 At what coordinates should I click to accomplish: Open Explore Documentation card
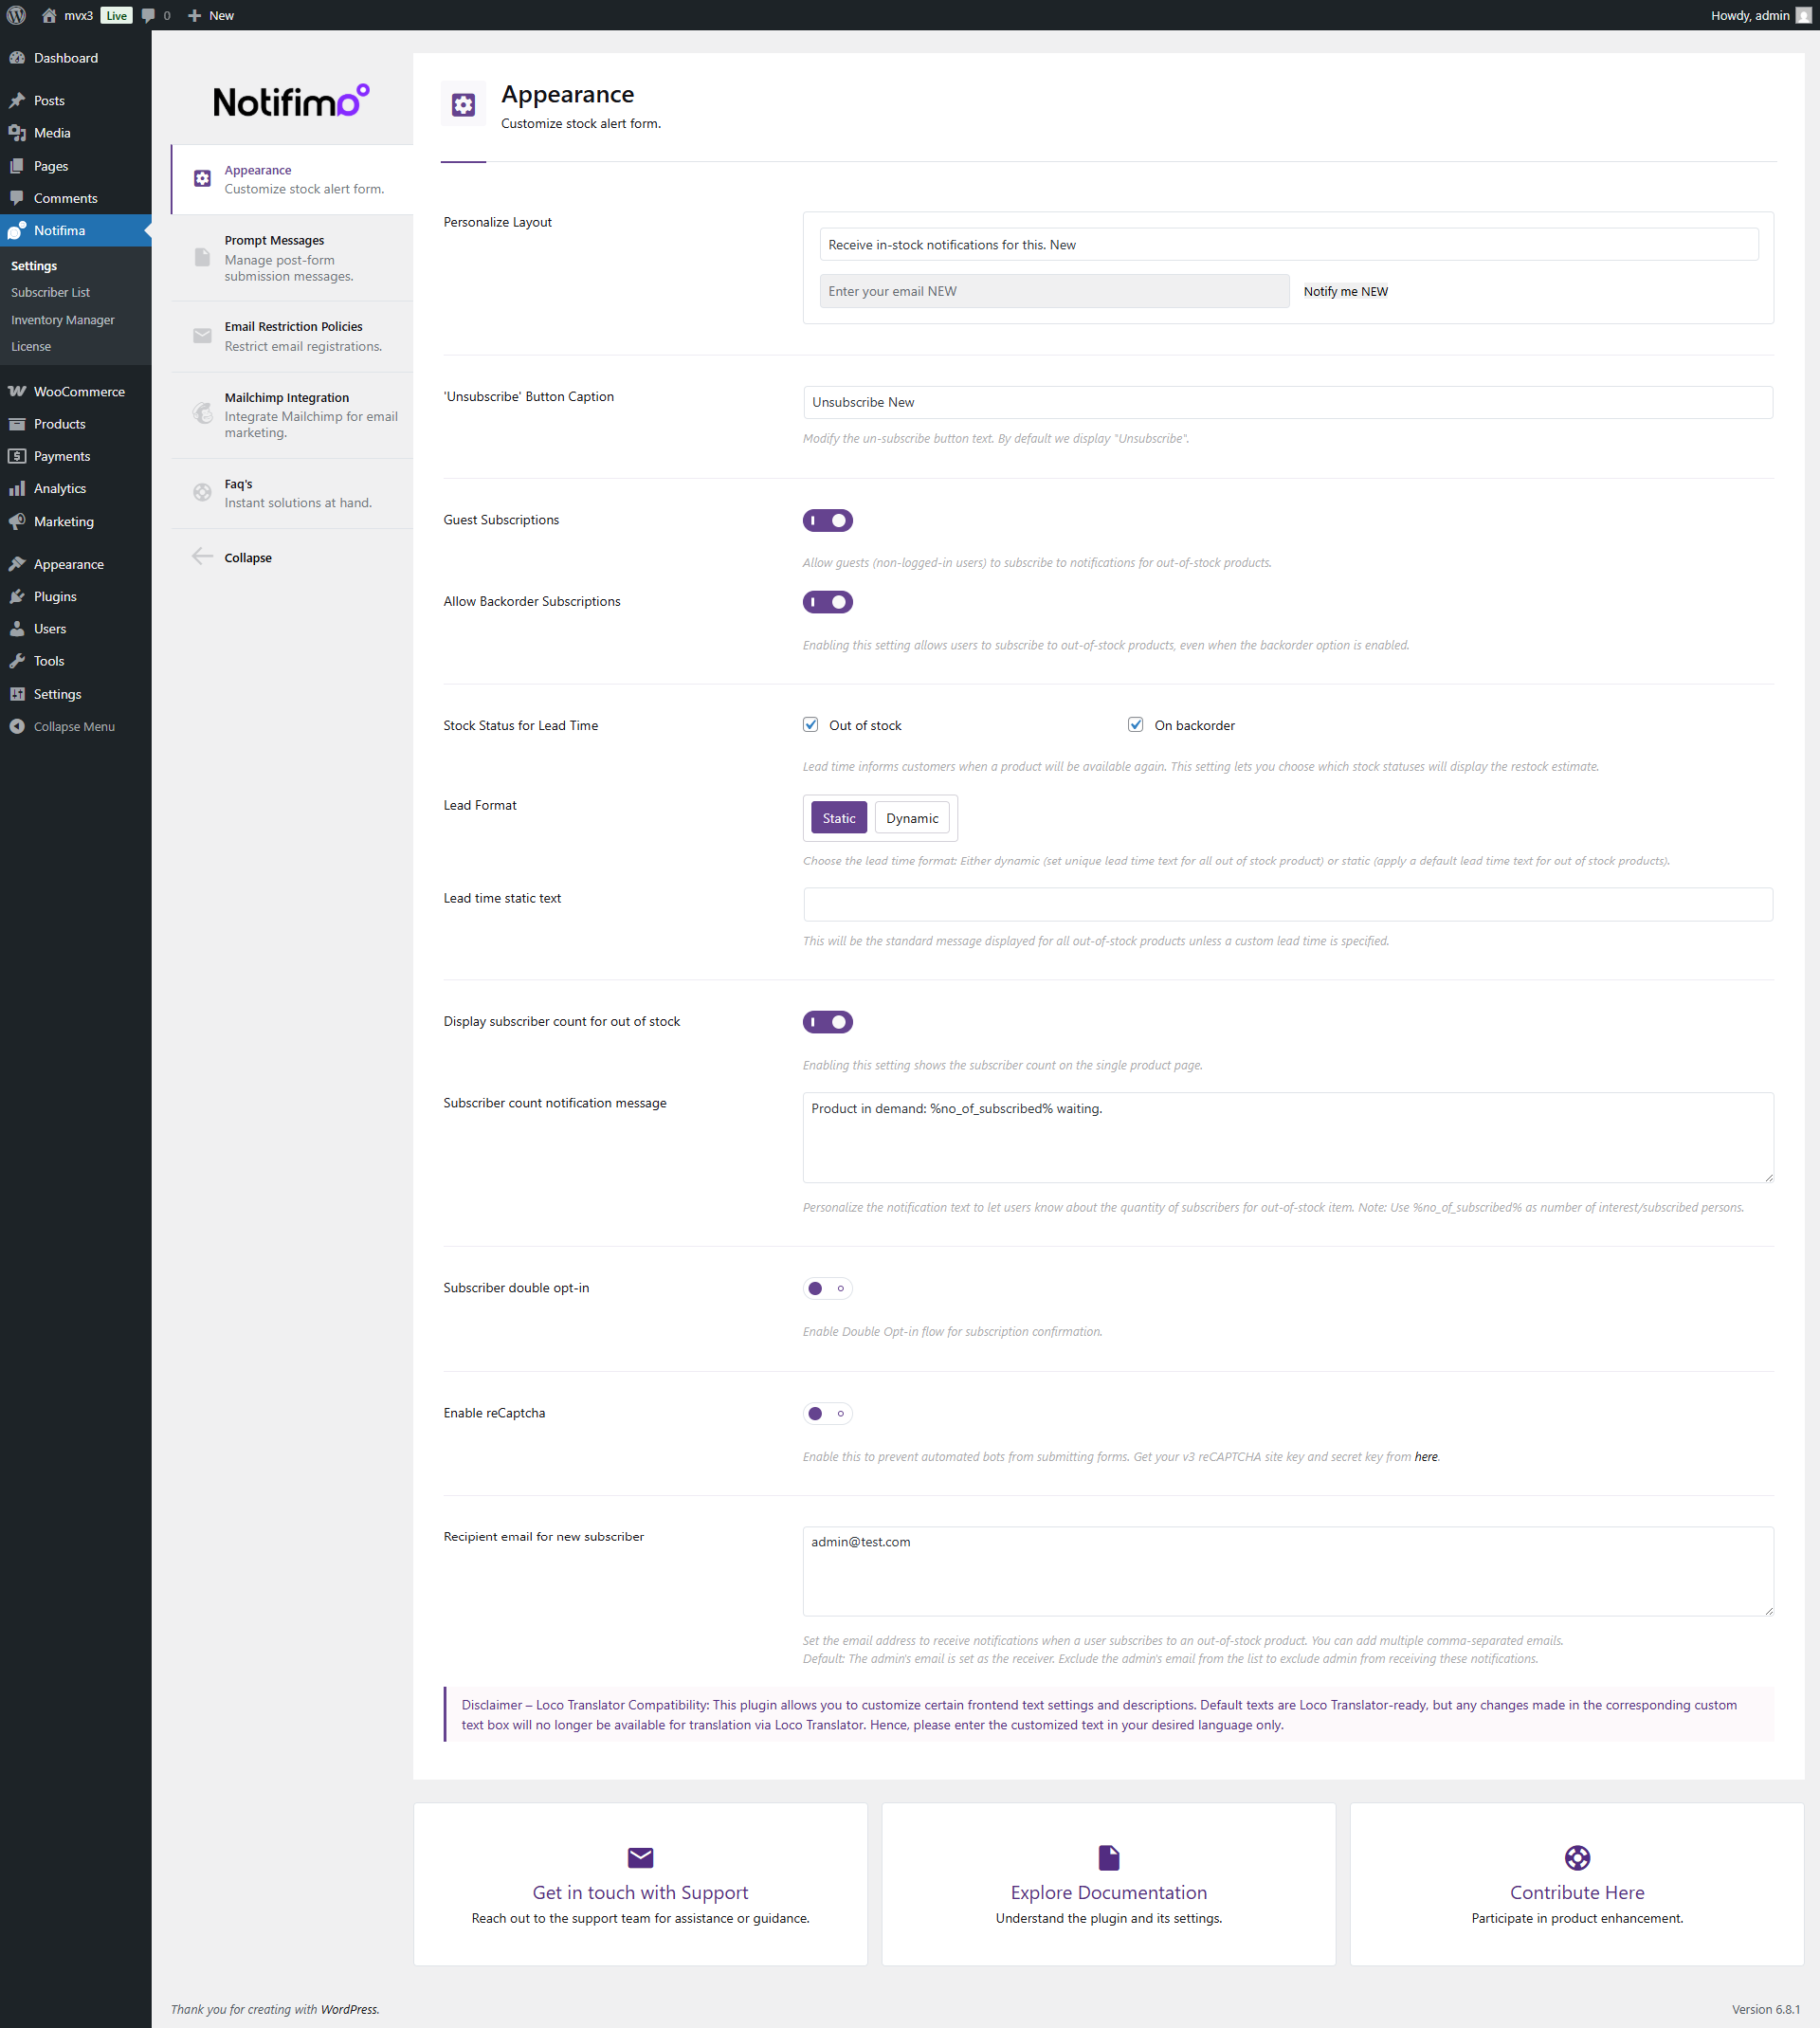1108,1884
